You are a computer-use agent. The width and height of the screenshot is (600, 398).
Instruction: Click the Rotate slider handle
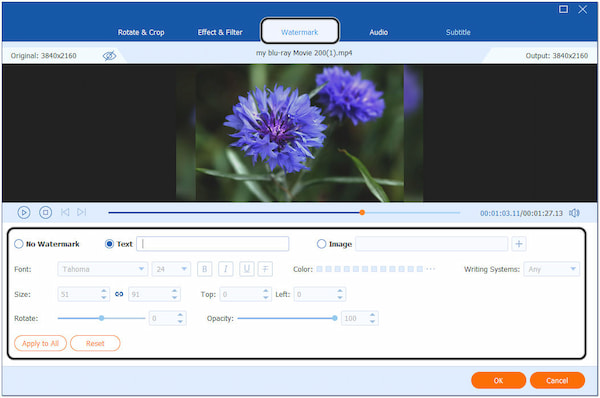[101, 318]
